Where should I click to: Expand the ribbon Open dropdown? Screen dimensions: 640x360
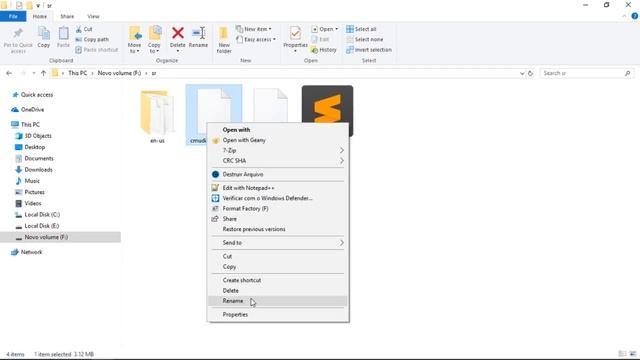coord(324,29)
